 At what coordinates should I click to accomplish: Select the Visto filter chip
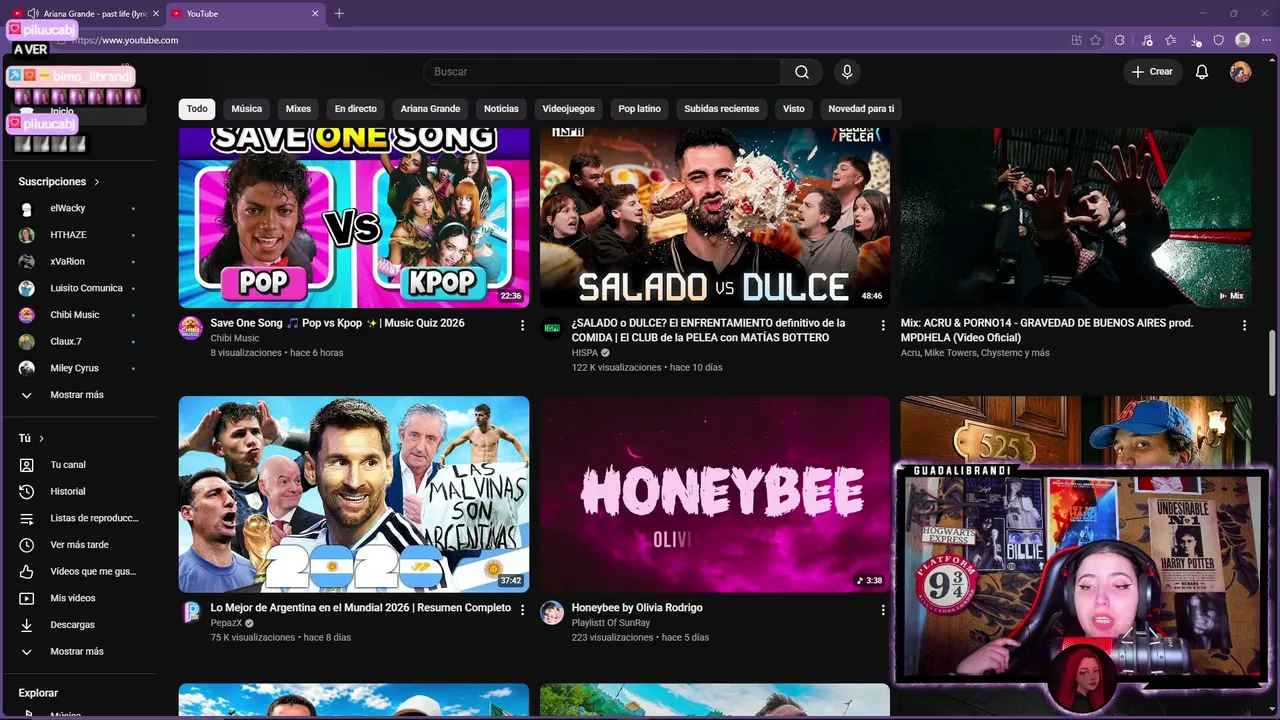click(x=794, y=109)
